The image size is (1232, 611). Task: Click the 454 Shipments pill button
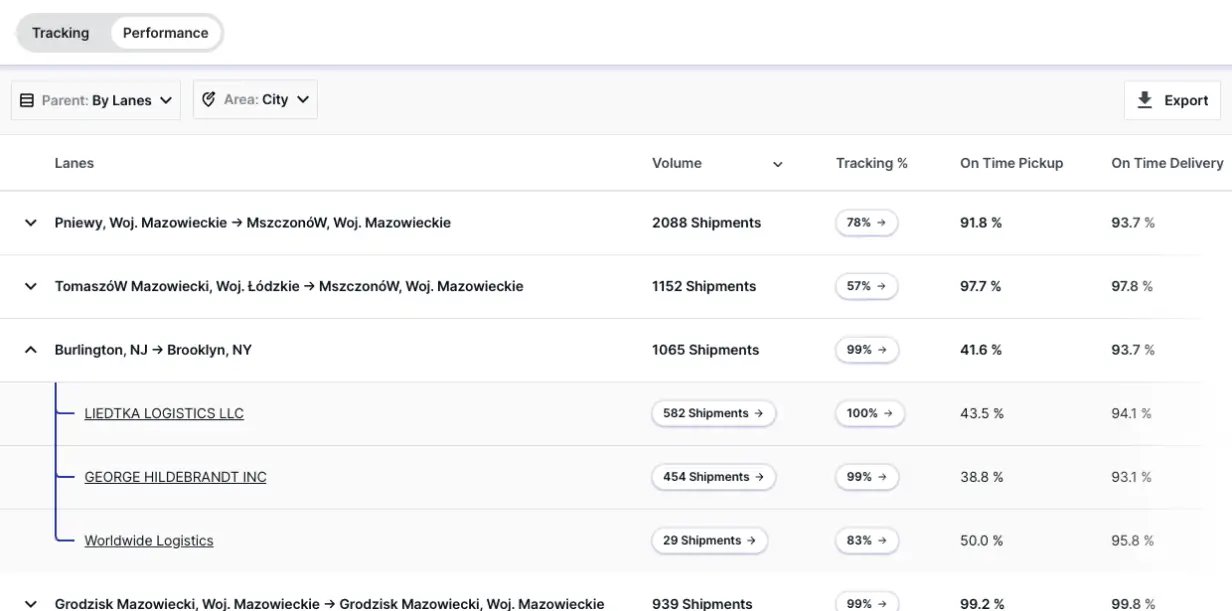tap(713, 477)
